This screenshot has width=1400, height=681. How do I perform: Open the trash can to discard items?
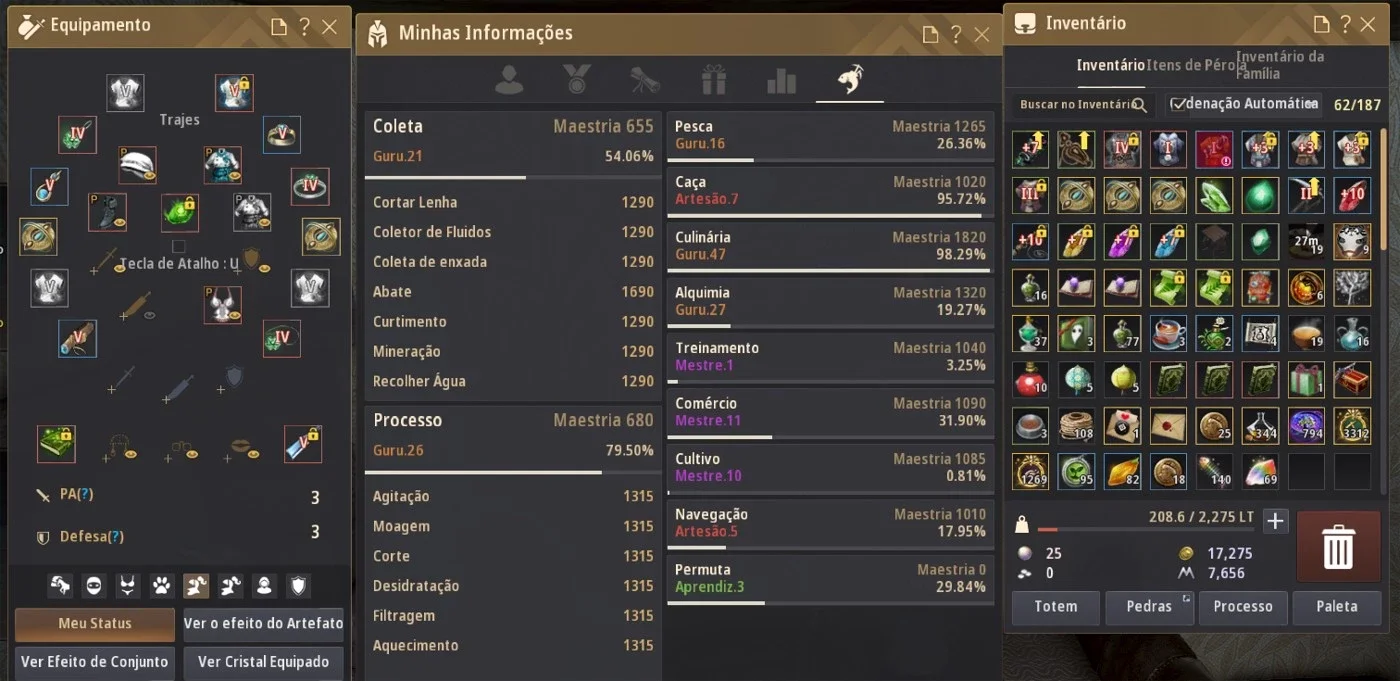tap(1338, 547)
